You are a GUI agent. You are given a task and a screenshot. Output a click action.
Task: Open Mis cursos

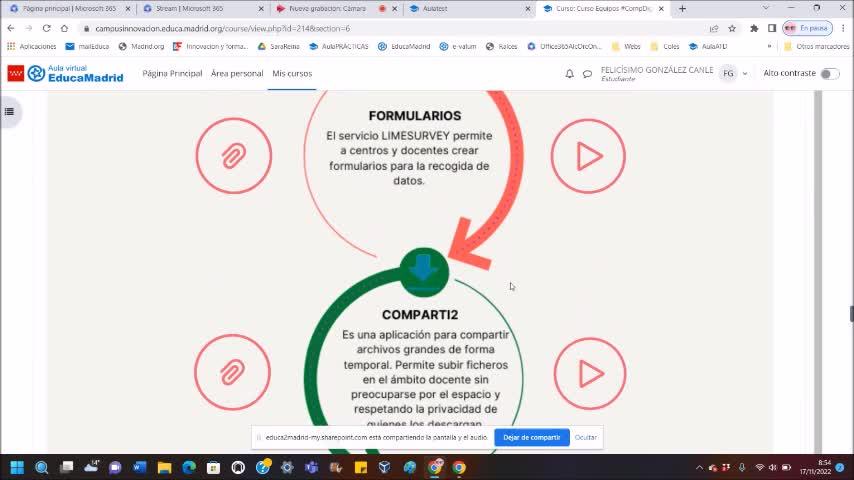coord(292,74)
